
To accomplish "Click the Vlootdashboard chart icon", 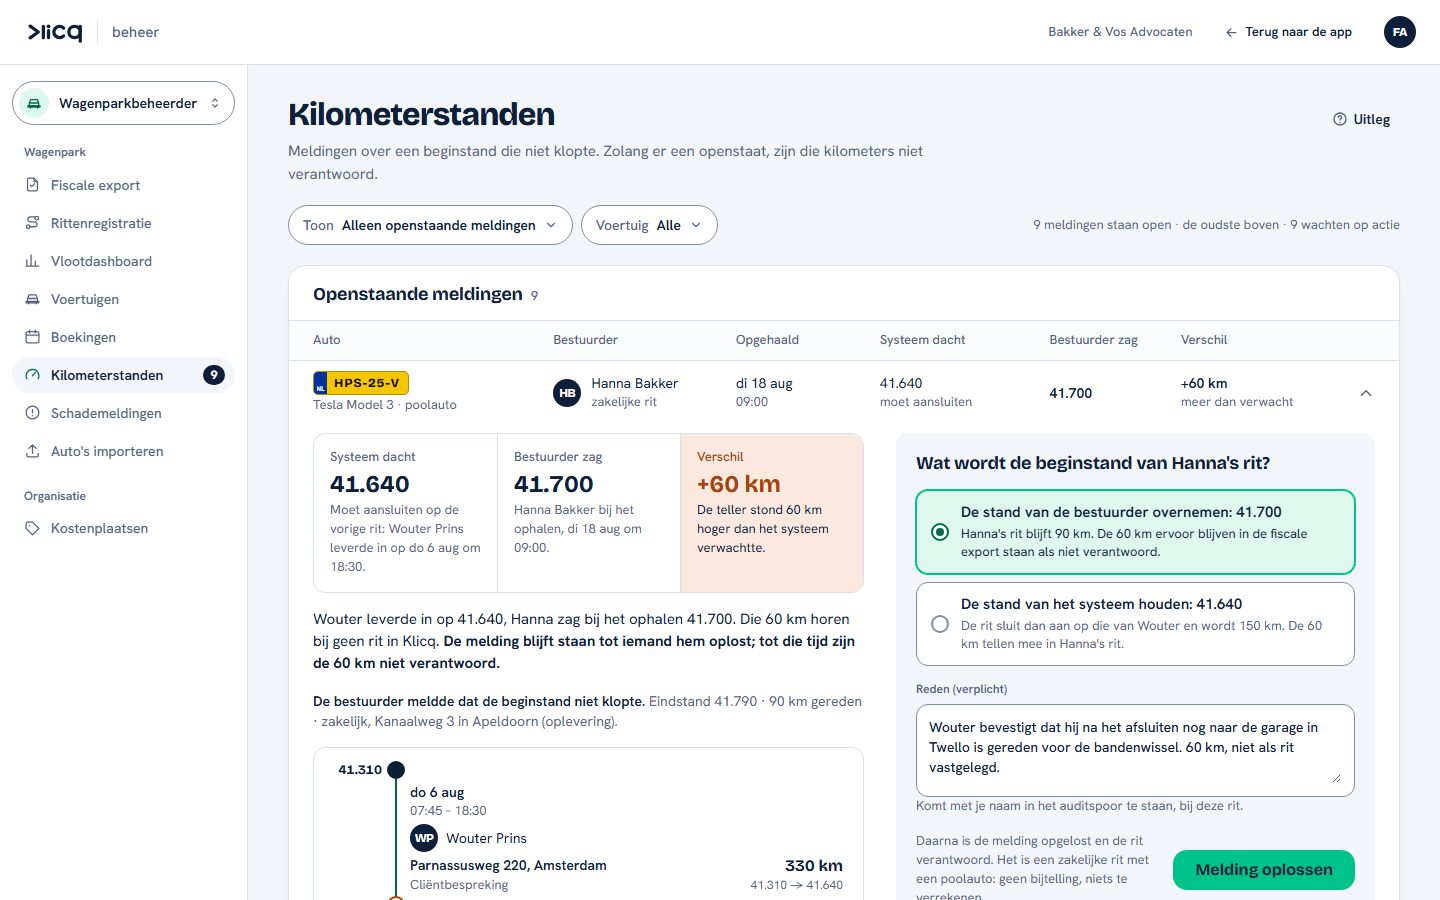I will pos(32,261).
